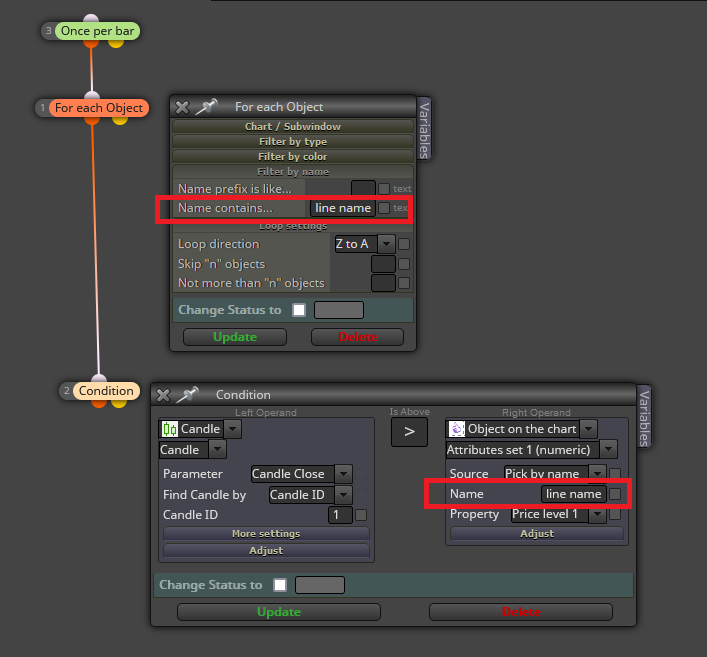707x657 pixels.
Task: Open Parameter Candle Close dropdown
Action: [x=302, y=474]
